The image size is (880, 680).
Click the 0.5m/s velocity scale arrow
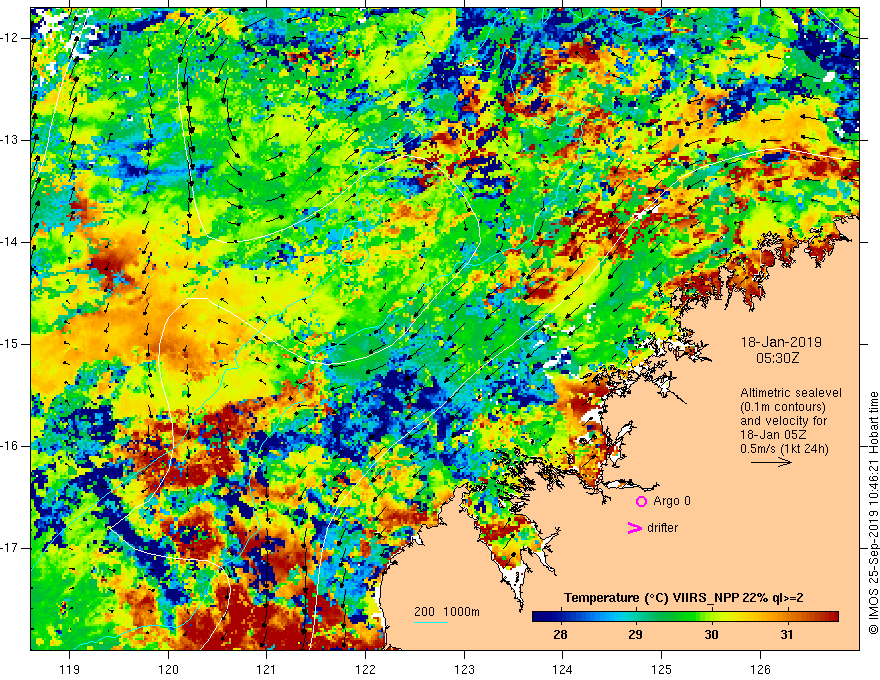point(771,462)
